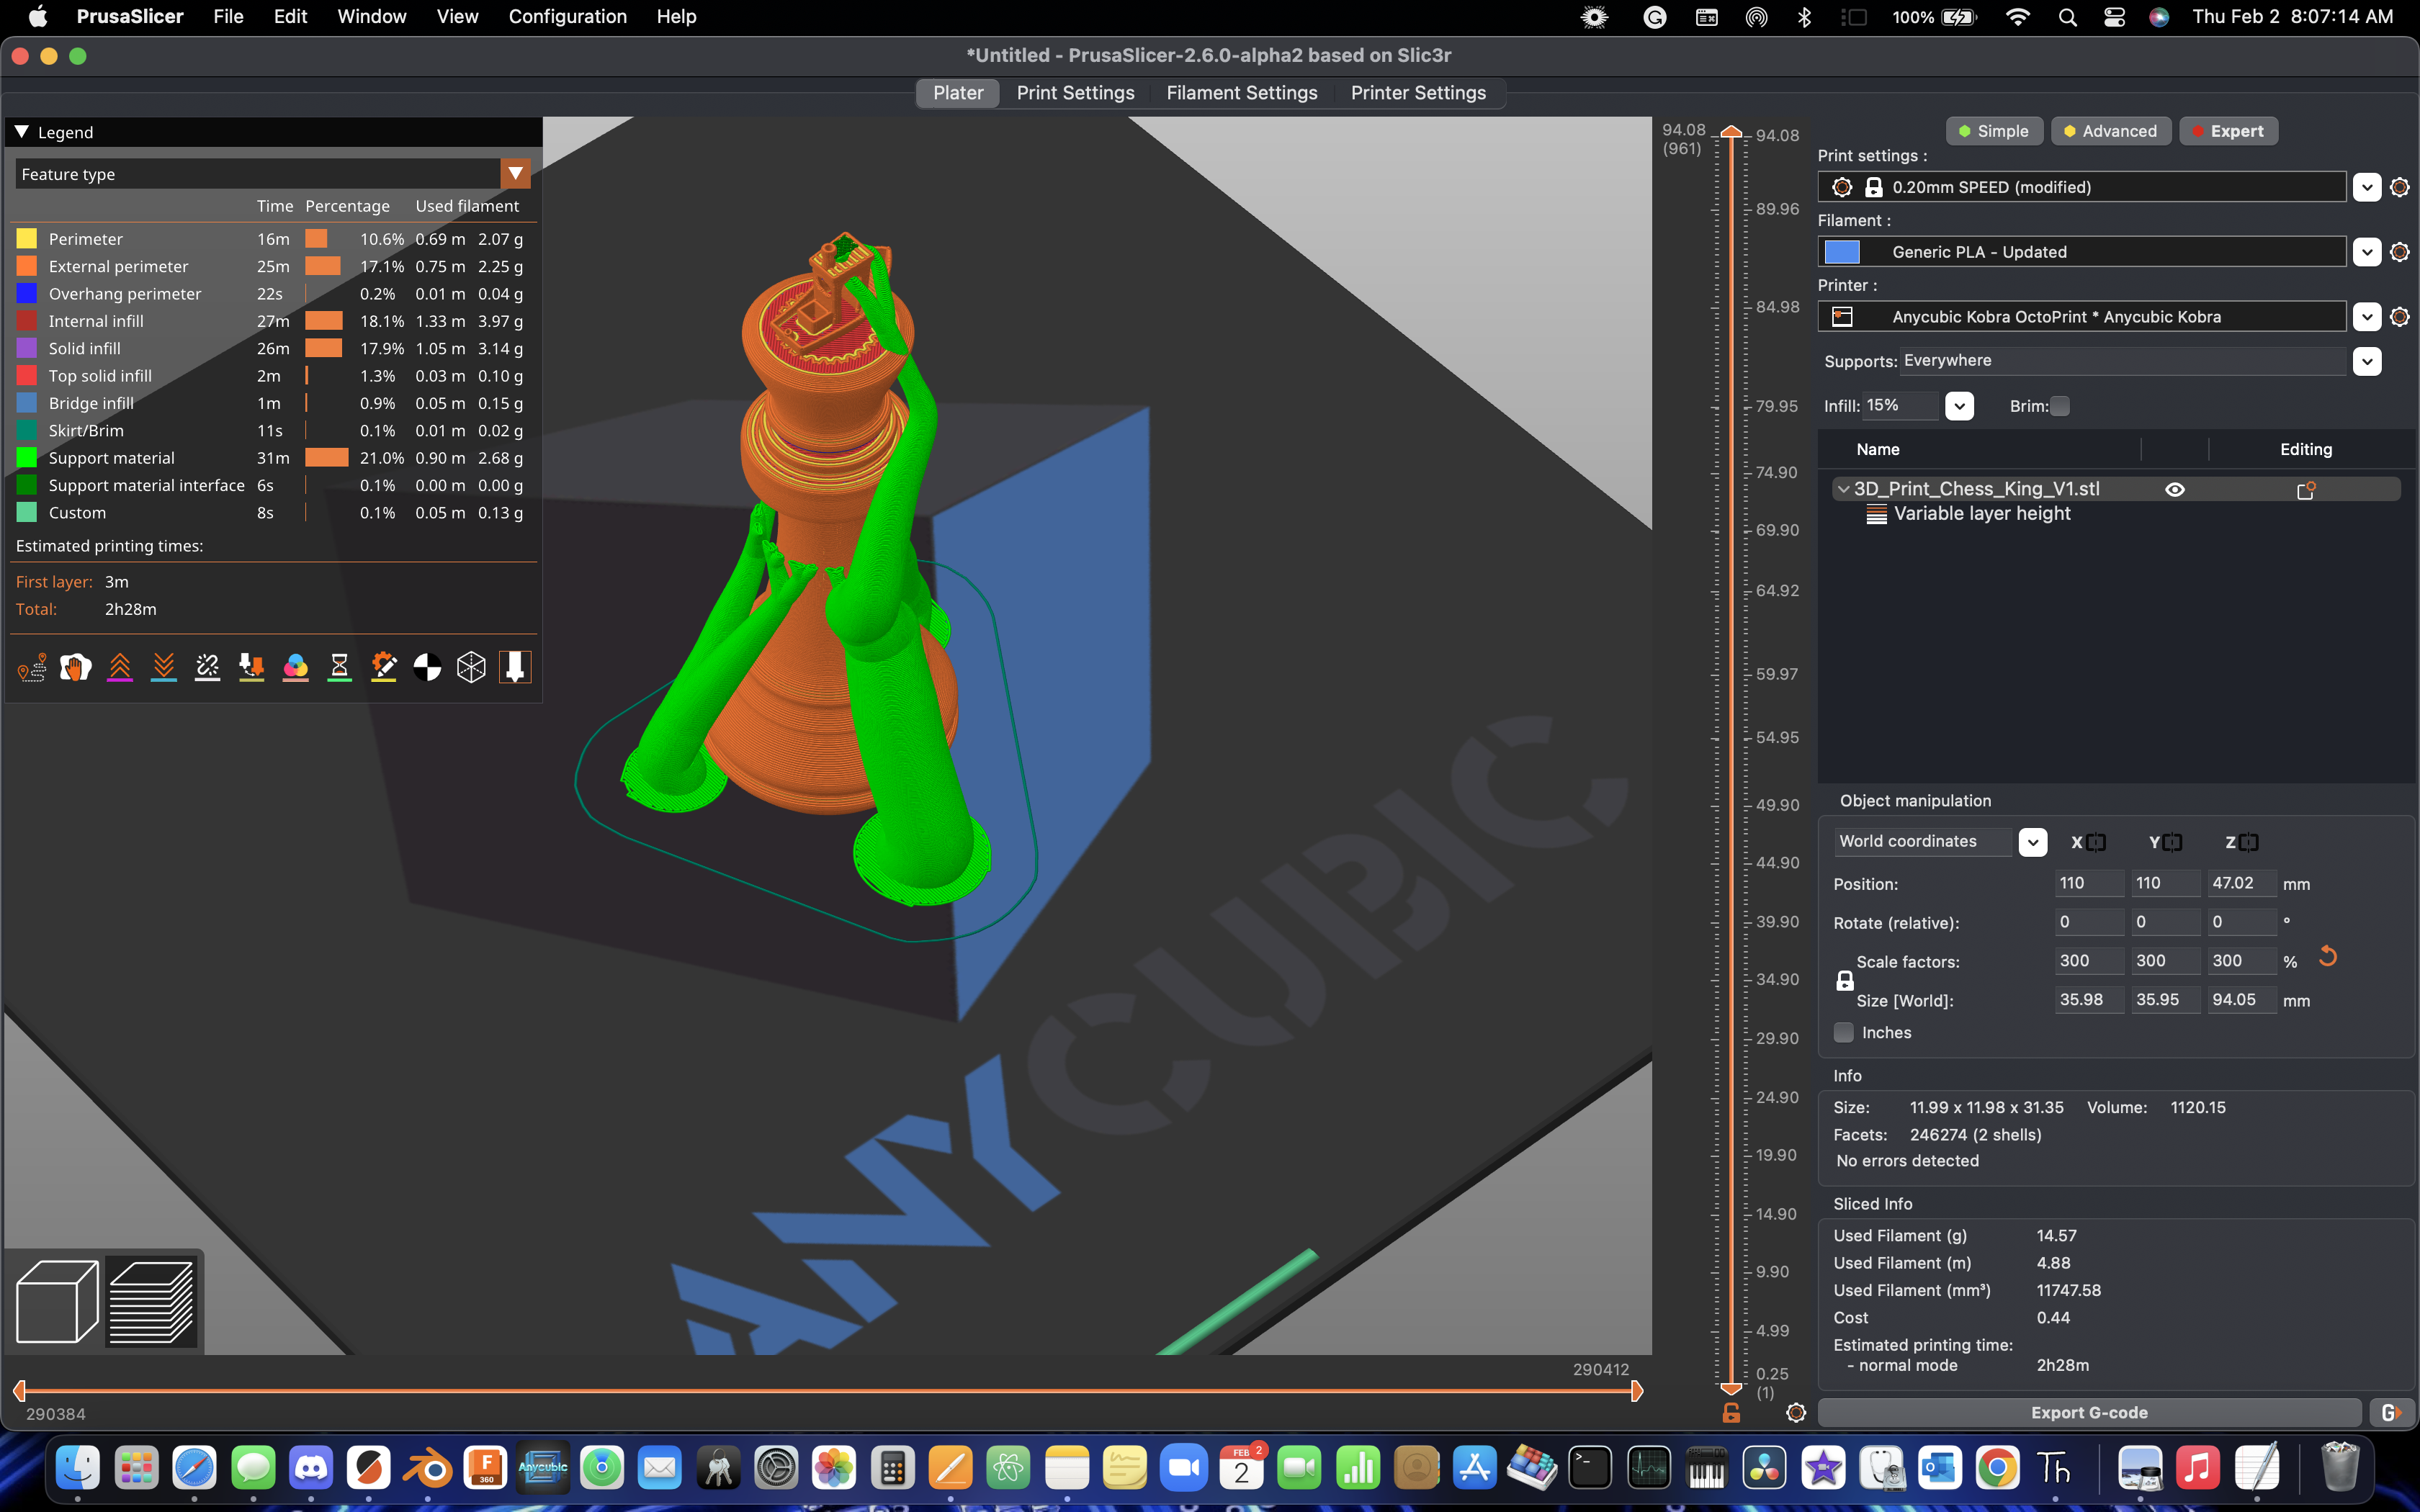Open layer slider settings cog icon

click(1796, 1413)
